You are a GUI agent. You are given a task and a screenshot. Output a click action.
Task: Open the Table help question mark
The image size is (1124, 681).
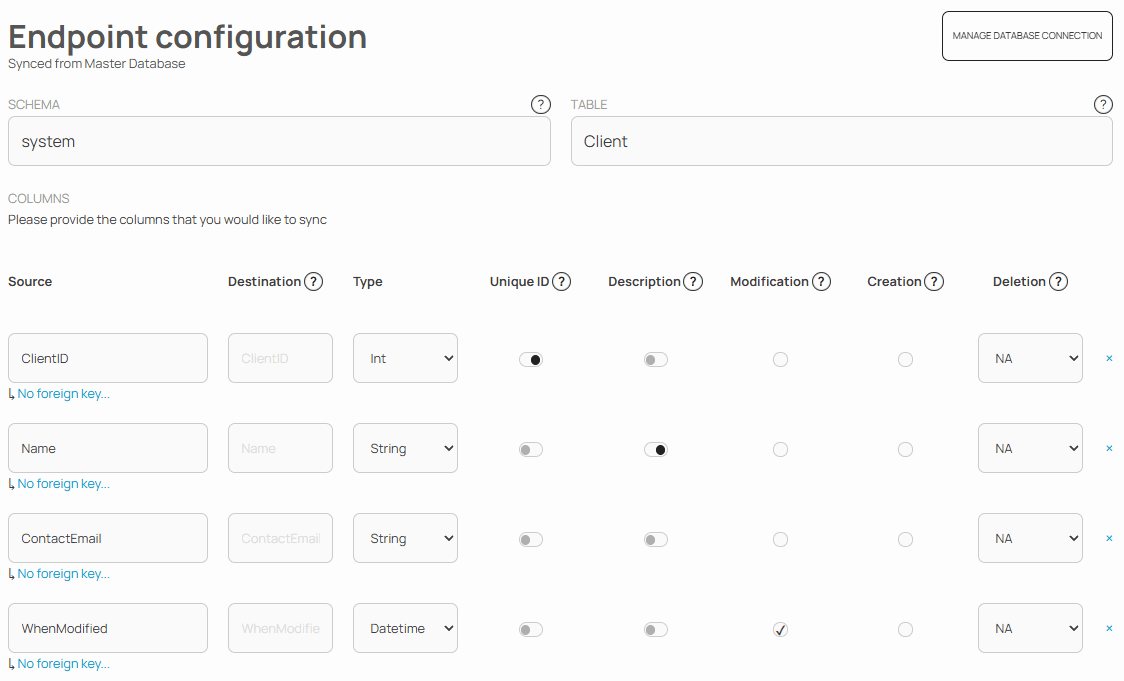pos(1102,105)
